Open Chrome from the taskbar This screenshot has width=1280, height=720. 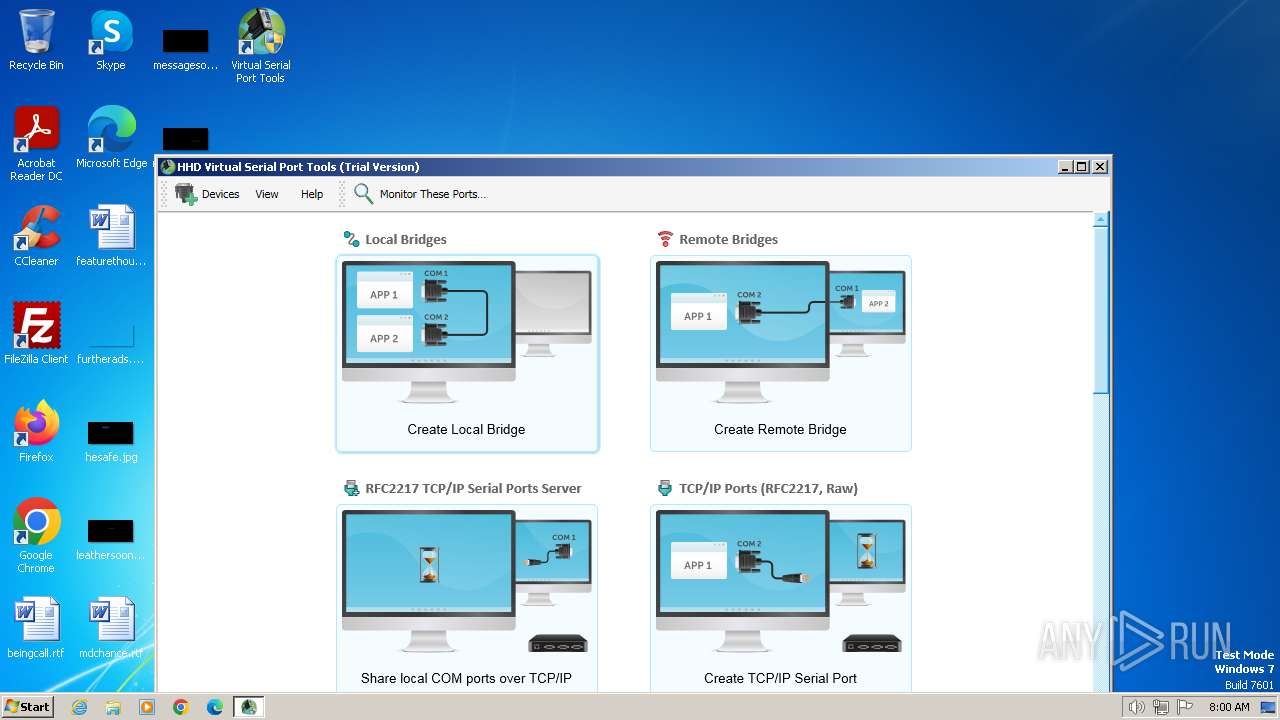(x=181, y=707)
